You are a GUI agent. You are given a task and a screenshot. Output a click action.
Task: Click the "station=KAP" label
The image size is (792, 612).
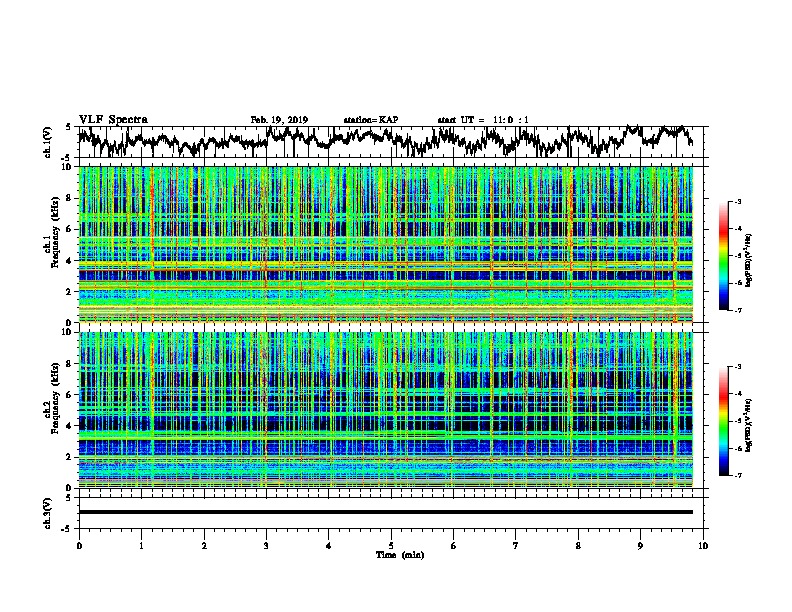click(371, 120)
